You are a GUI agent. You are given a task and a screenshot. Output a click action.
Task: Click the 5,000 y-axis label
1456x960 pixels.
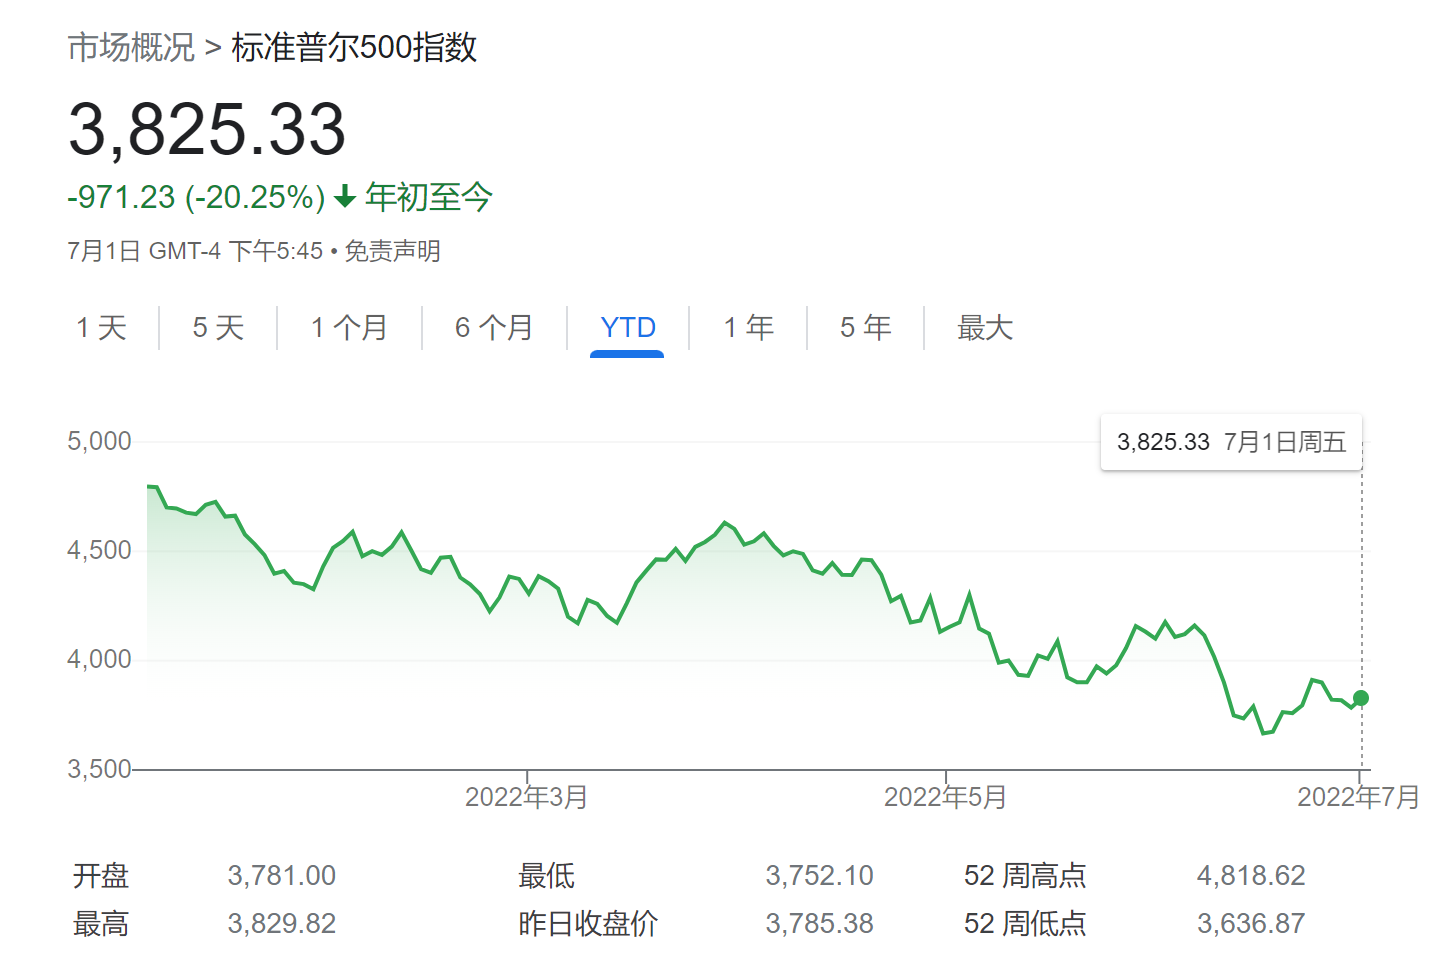[x=99, y=441]
